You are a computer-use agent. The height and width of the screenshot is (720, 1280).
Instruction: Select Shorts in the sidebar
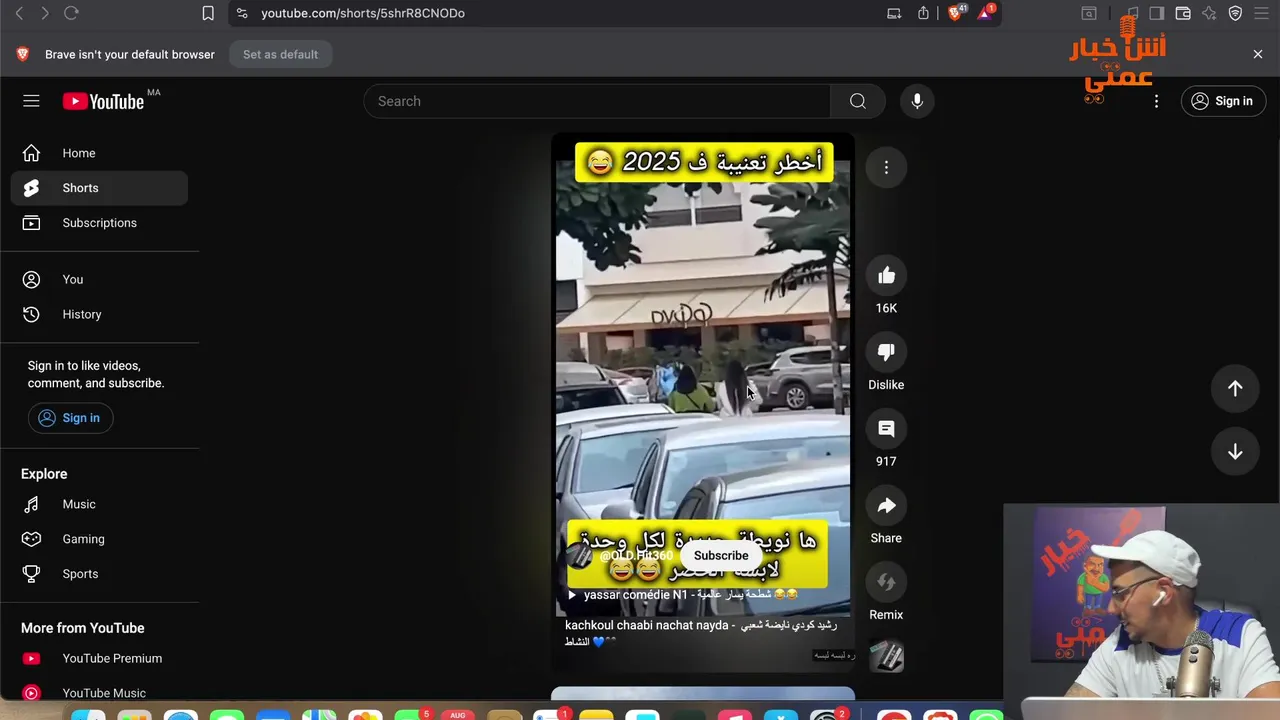pyautogui.click(x=99, y=188)
